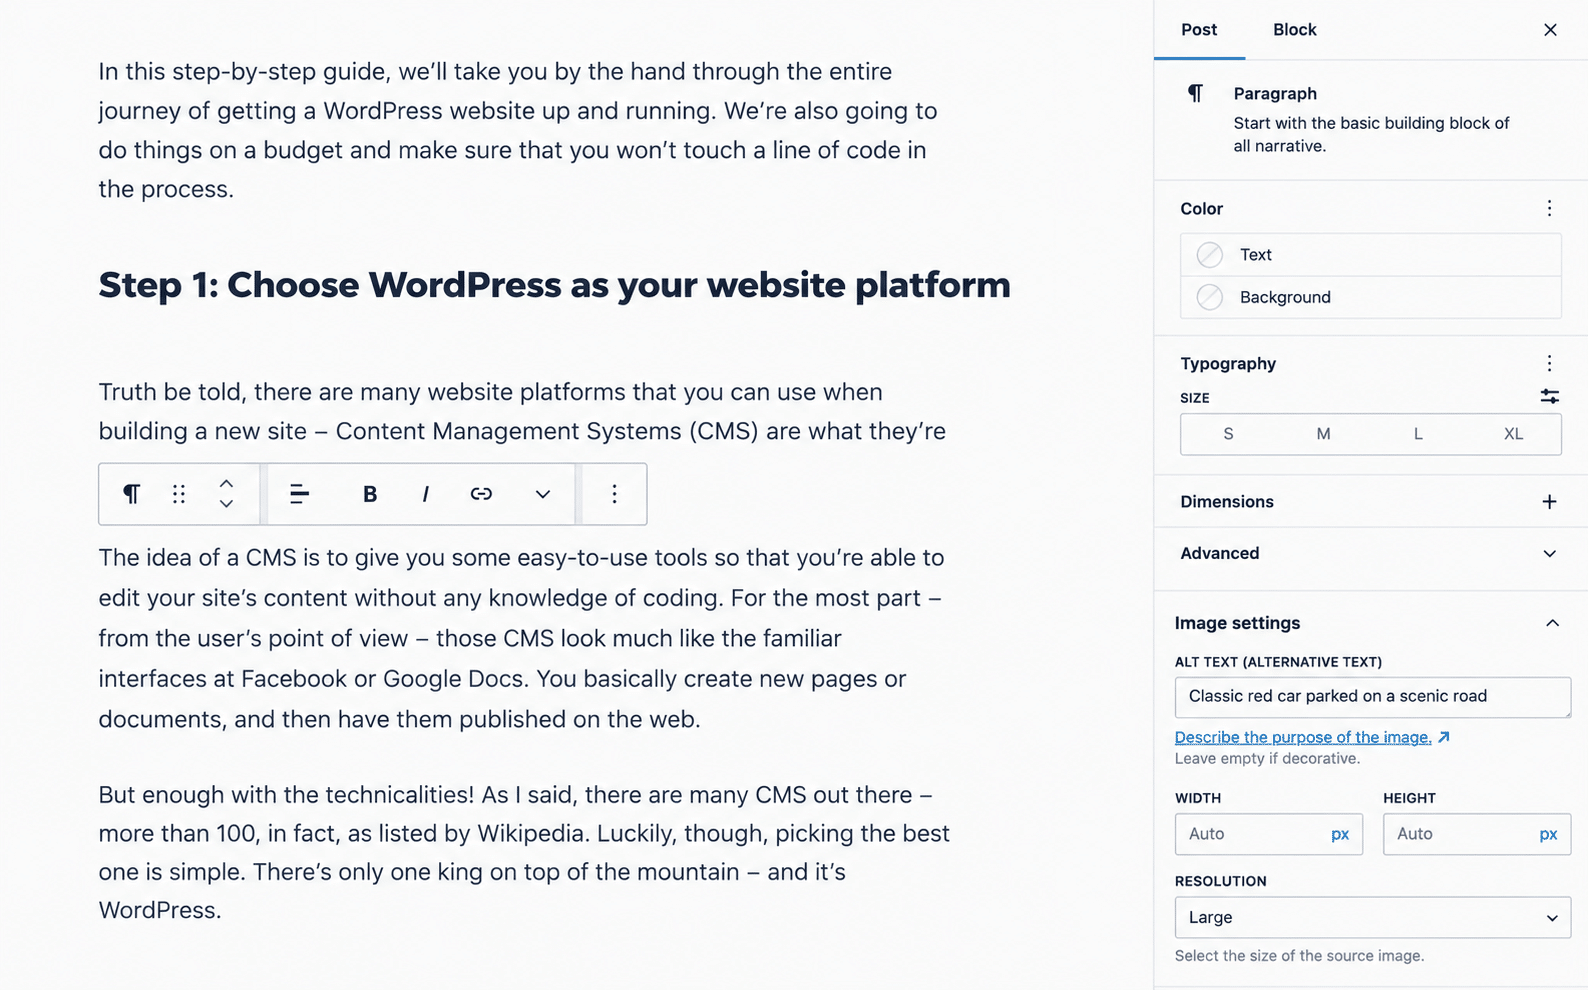Open the text alignment options
Screen dimensions: 1588x990
tap(299, 494)
